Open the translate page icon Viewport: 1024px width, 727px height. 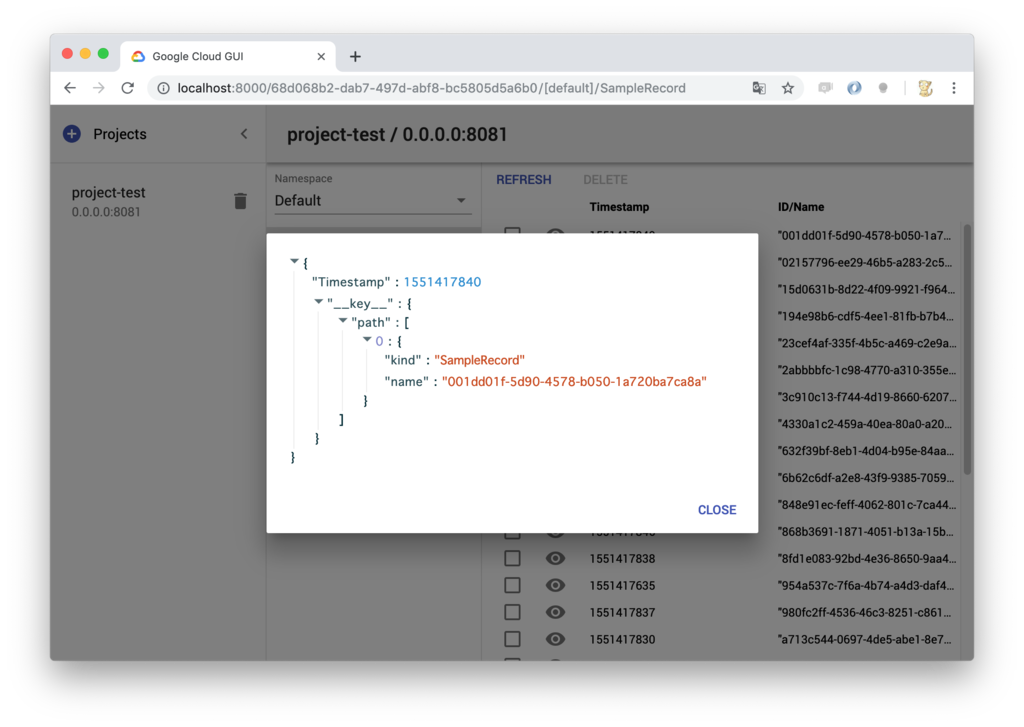759,88
